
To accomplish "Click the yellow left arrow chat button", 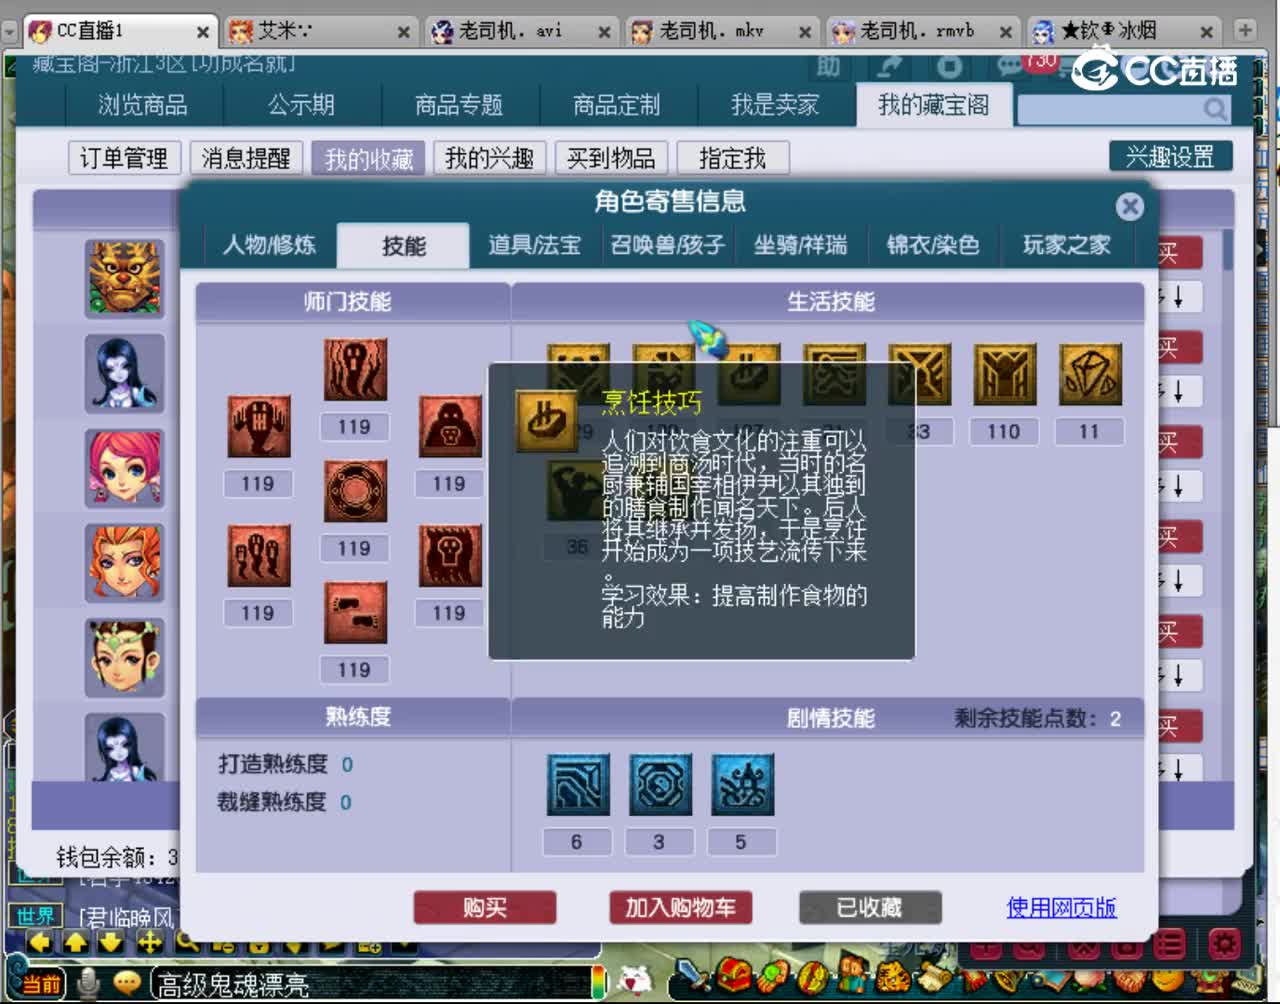I will click(x=40, y=942).
